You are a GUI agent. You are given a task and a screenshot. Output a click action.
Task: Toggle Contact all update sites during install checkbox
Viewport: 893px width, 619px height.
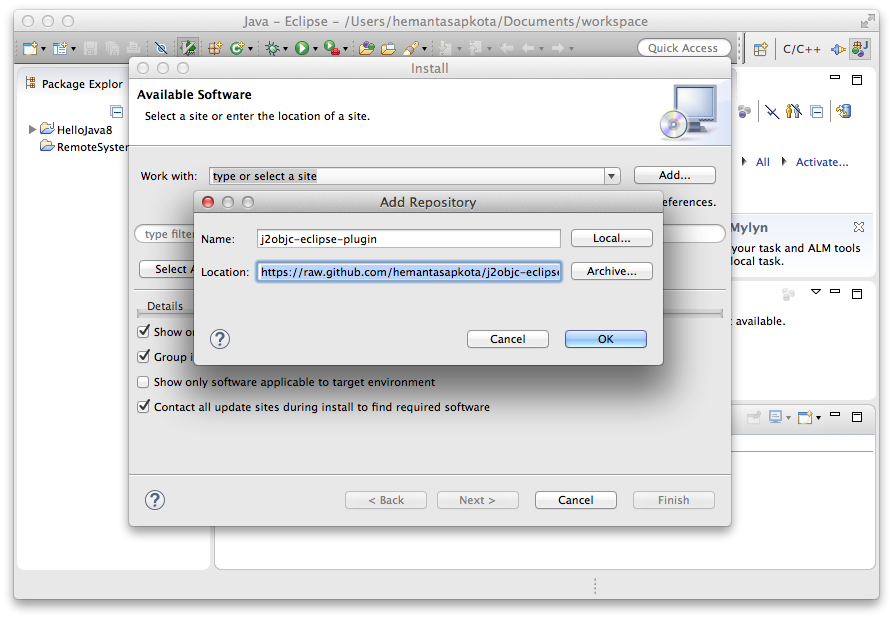coord(144,407)
